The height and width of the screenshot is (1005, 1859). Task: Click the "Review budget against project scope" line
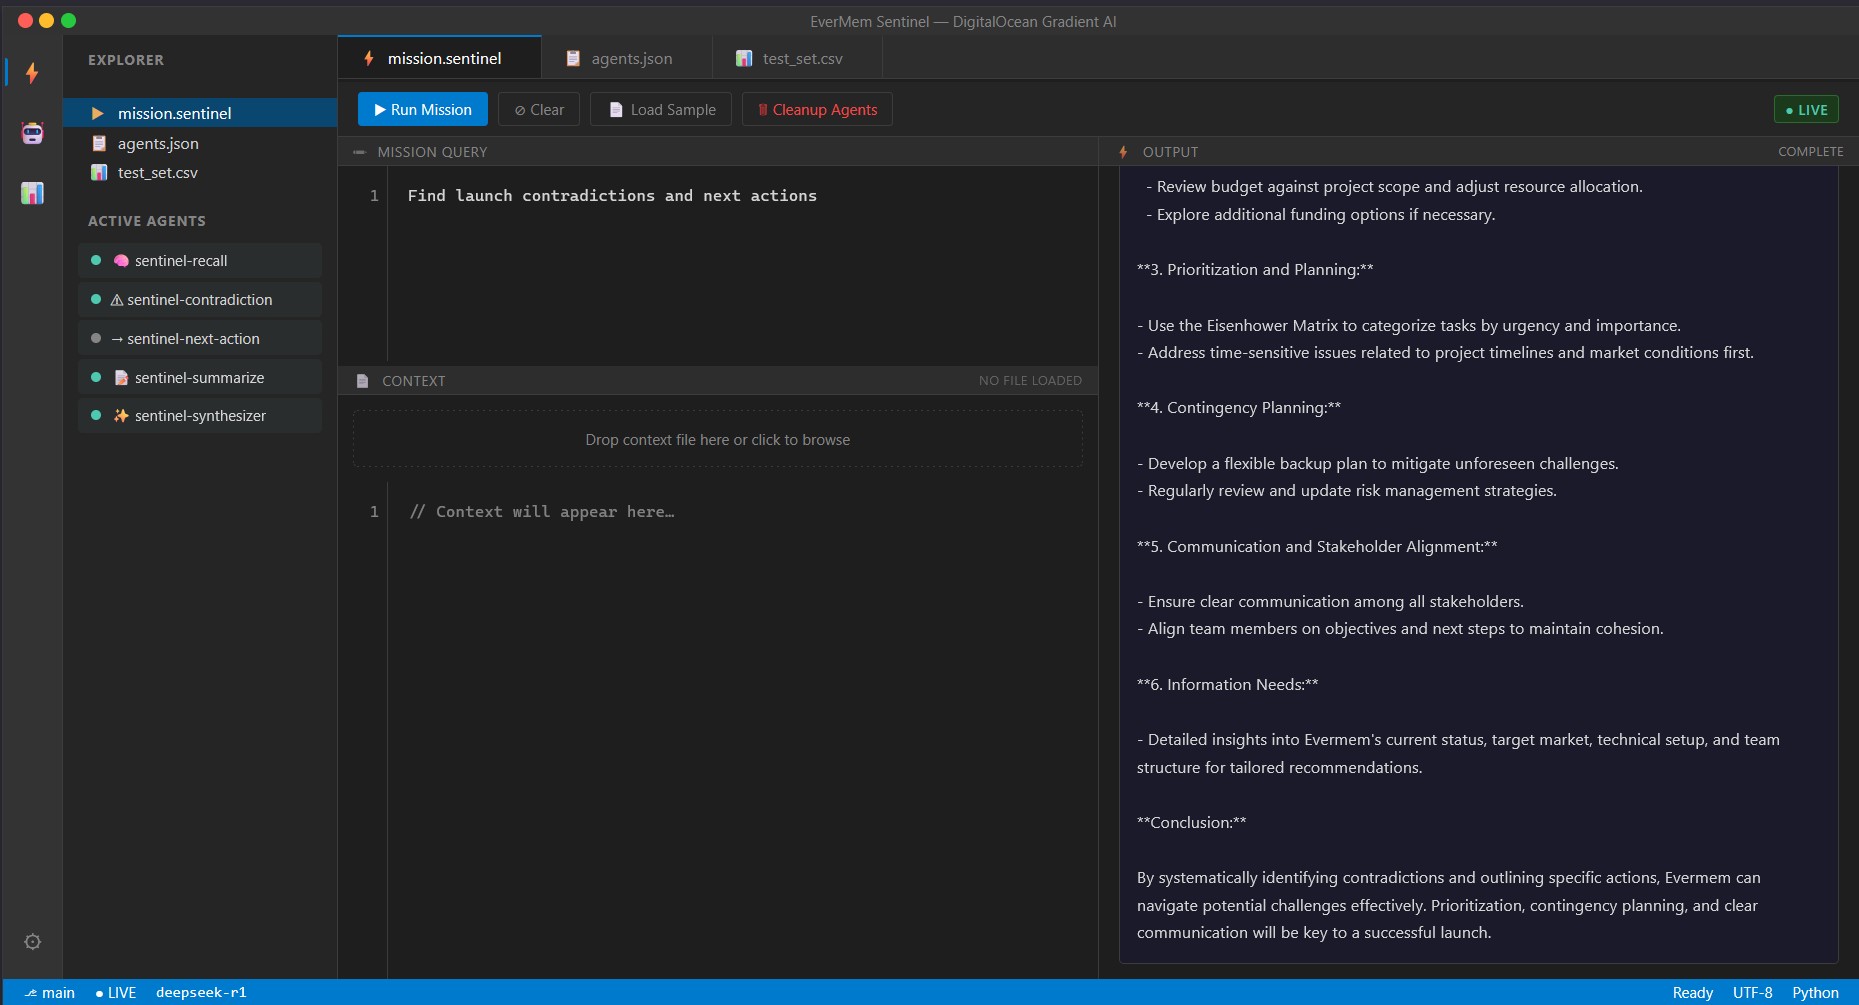[x=1394, y=187]
